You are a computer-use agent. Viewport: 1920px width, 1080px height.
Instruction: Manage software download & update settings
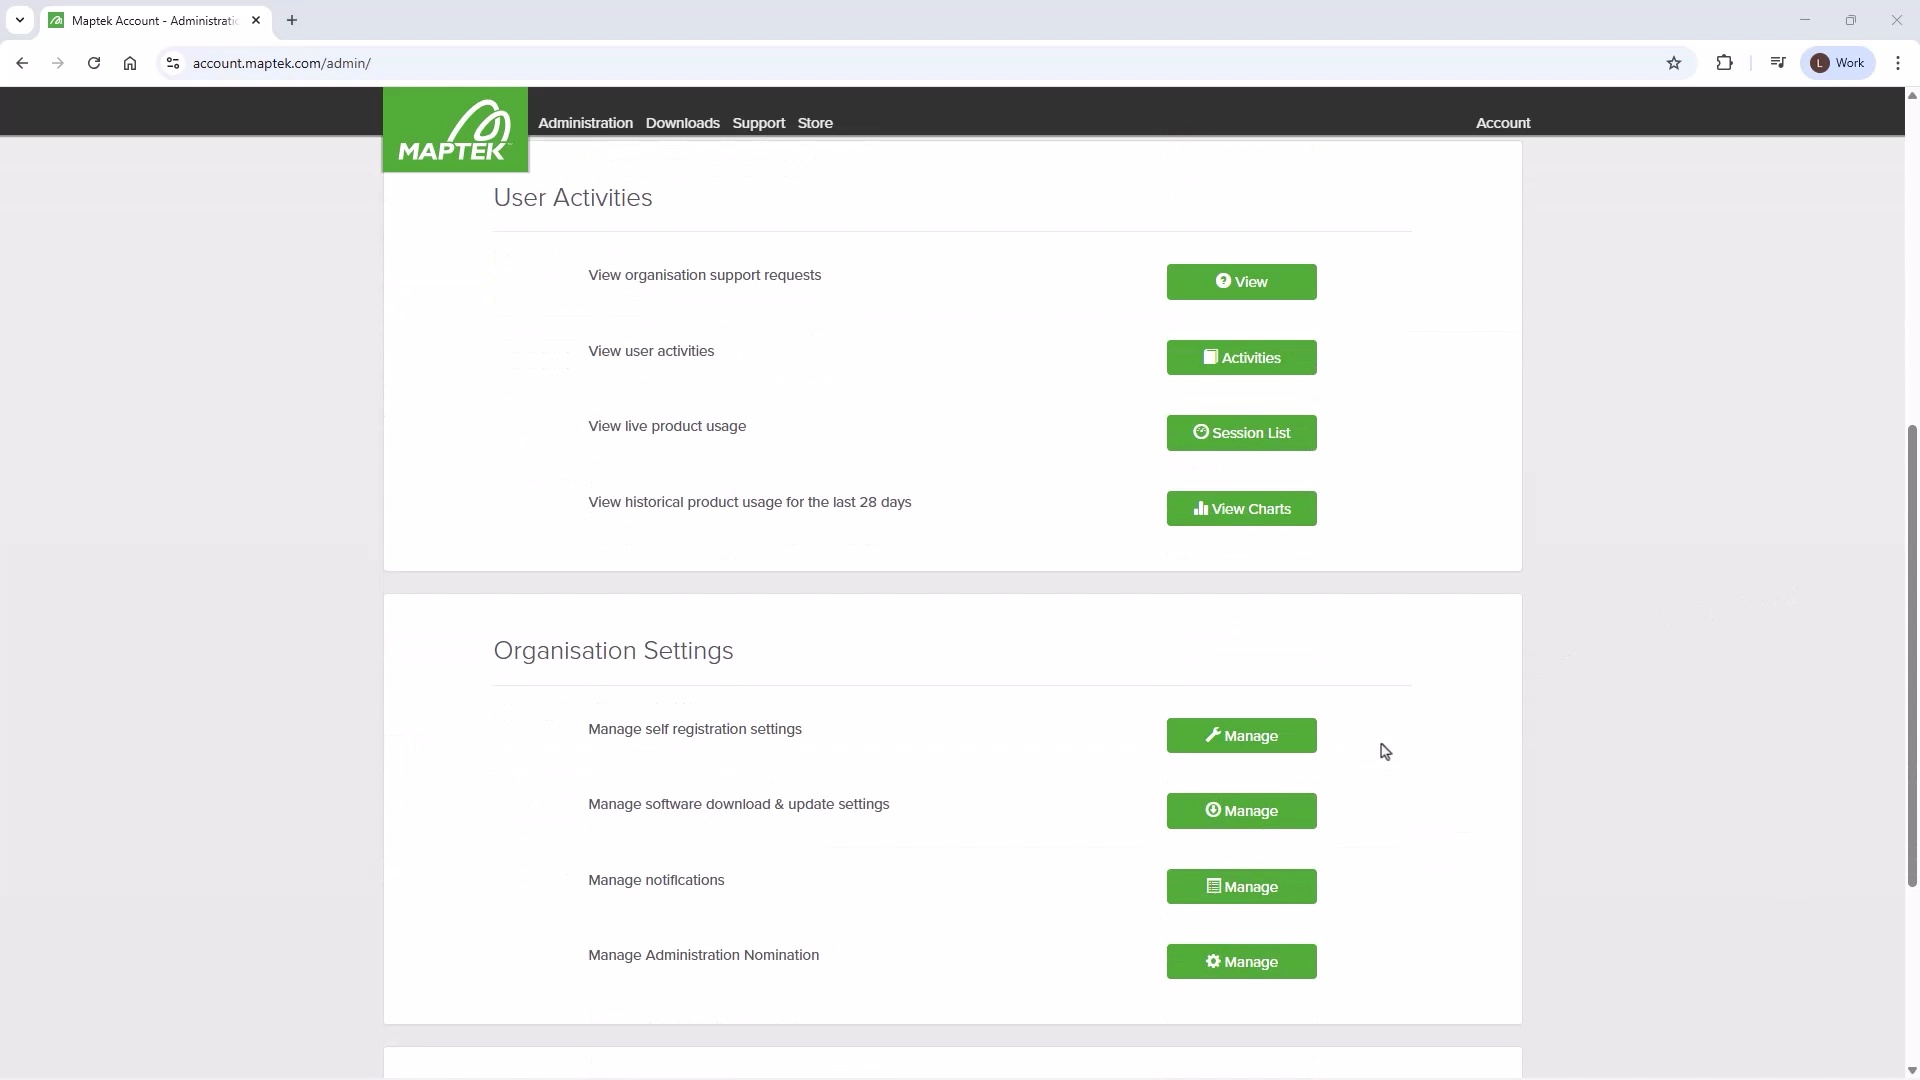[x=1241, y=811]
